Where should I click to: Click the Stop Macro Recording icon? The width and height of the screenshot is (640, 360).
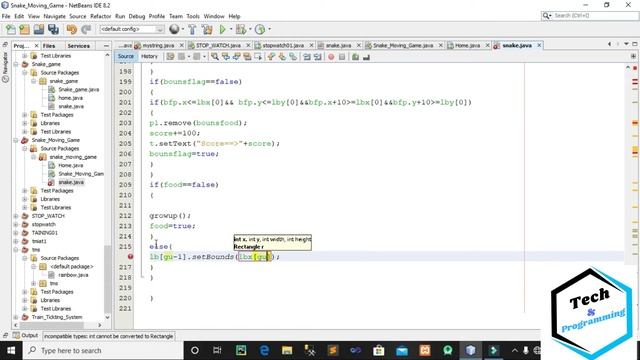[342, 57]
